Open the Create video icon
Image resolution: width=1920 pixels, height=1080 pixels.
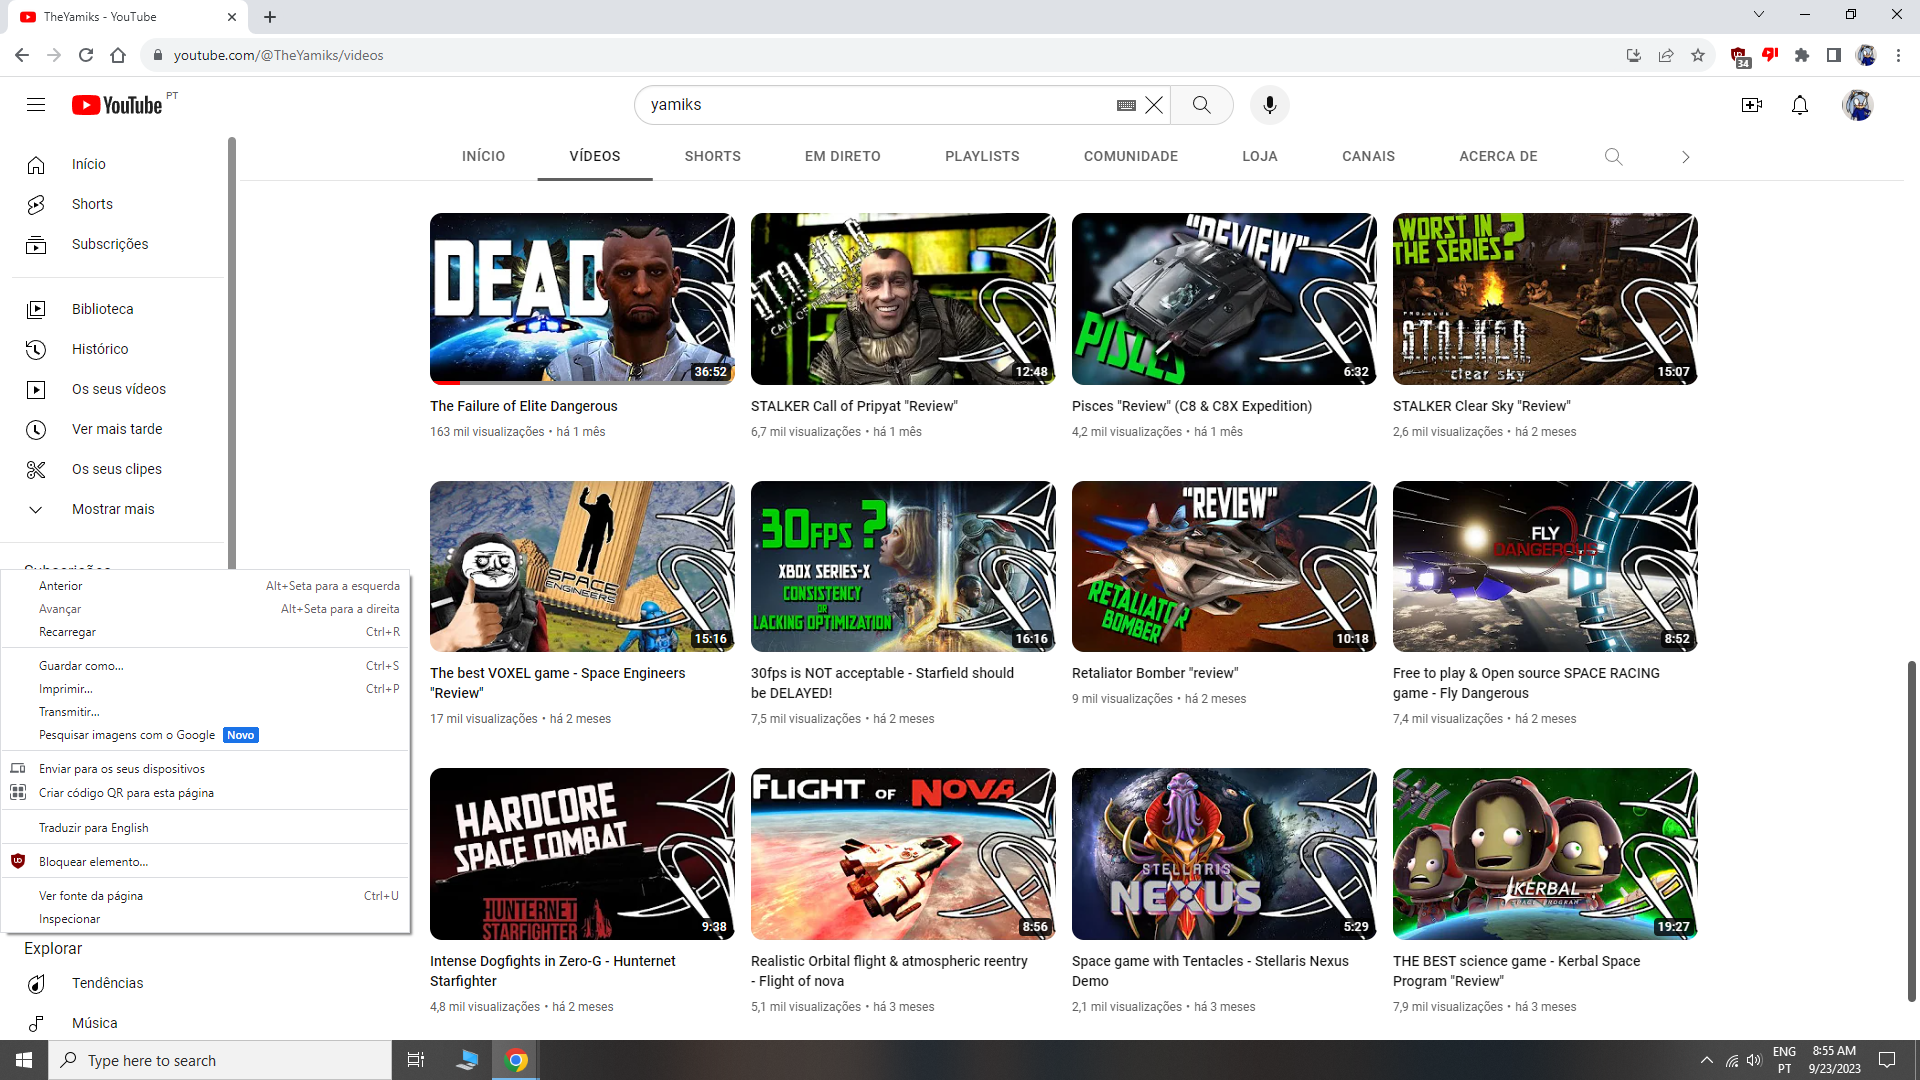click(x=1752, y=105)
